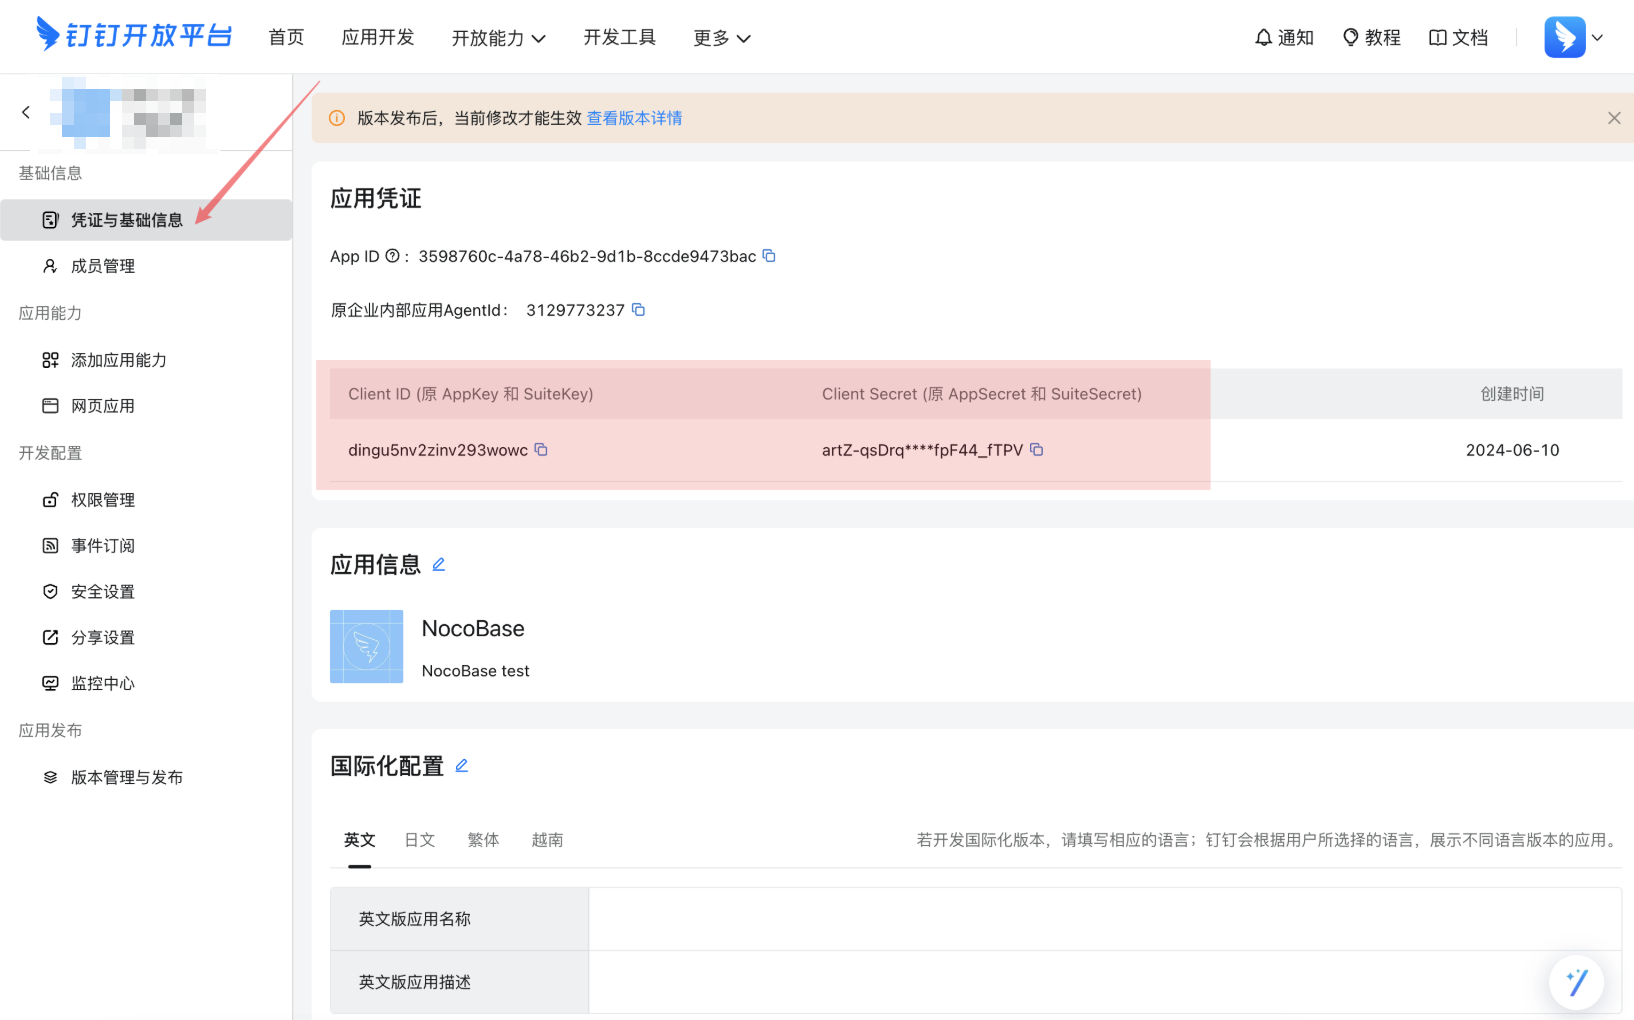Copy the Client Secret value
The width and height of the screenshot is (1634, 1020).
pyautogui.click(x=1037, y=450)
